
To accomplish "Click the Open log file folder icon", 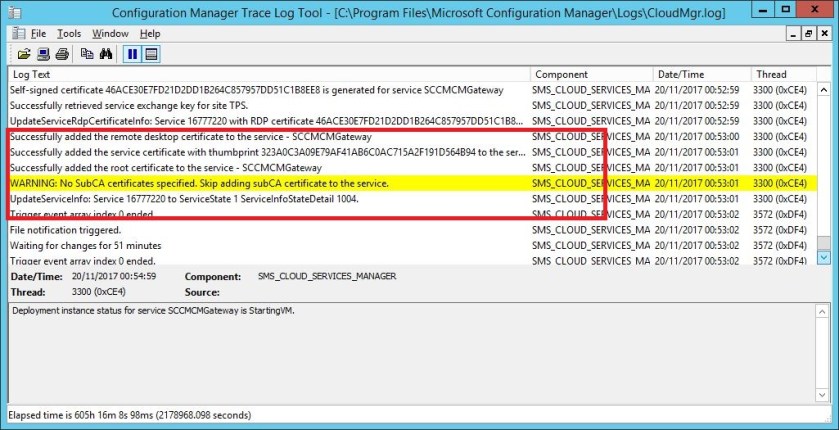I will [x=24, y=54].
